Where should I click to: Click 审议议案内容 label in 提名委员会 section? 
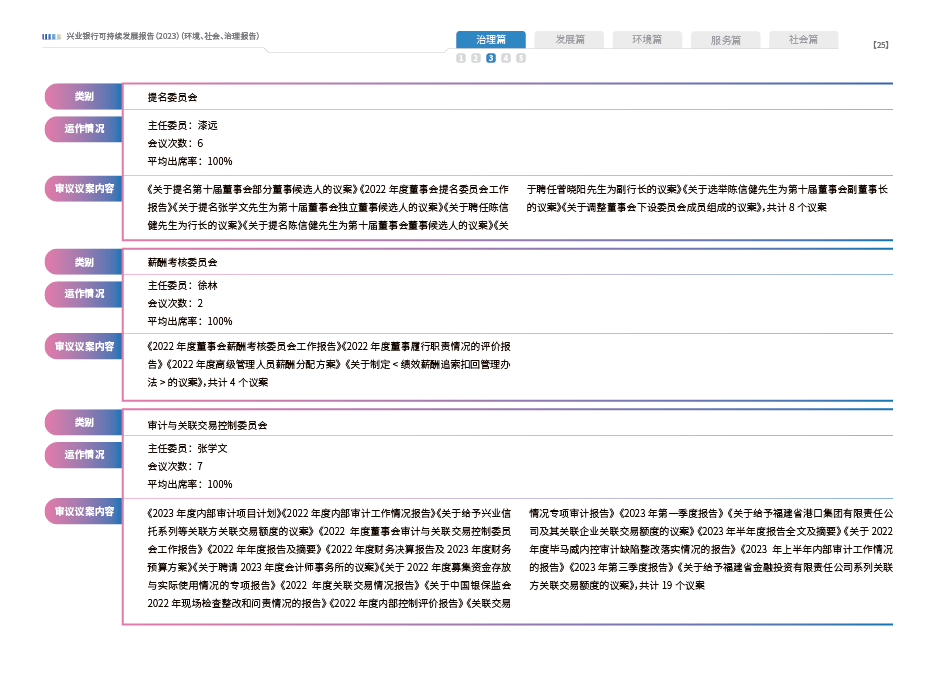point(83,188)
